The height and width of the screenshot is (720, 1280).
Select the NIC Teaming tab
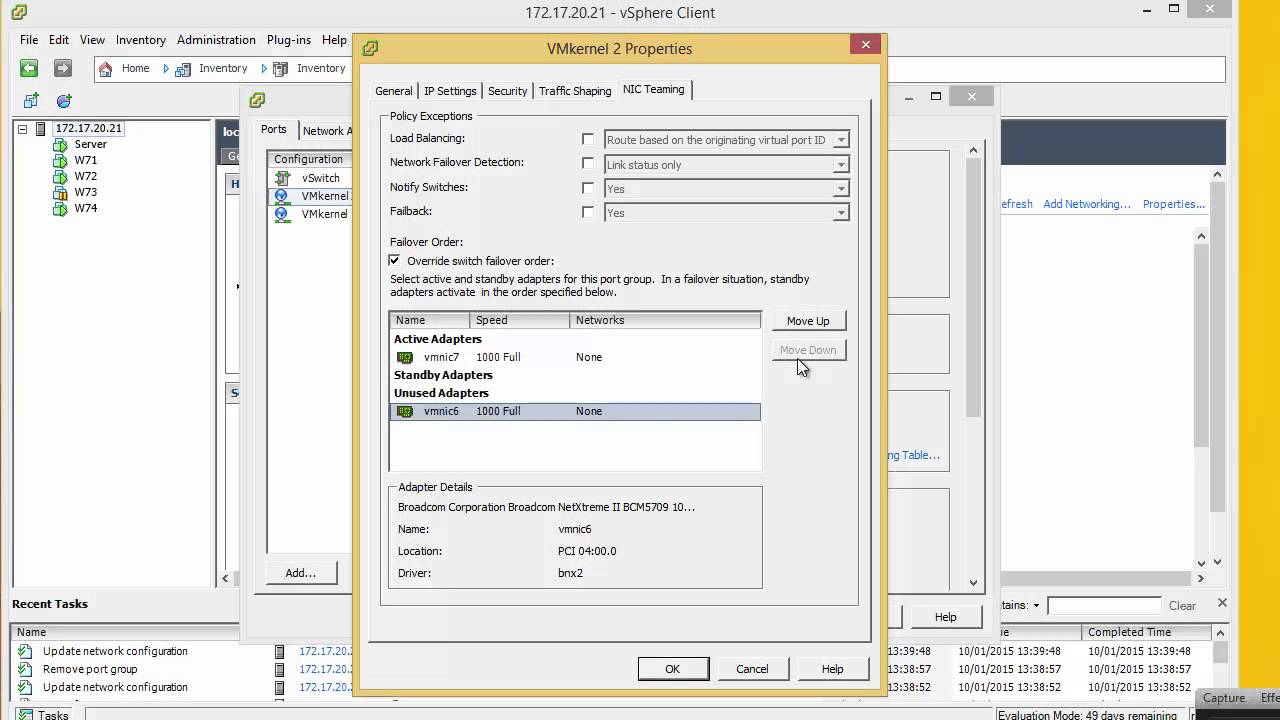coord(654,89)
